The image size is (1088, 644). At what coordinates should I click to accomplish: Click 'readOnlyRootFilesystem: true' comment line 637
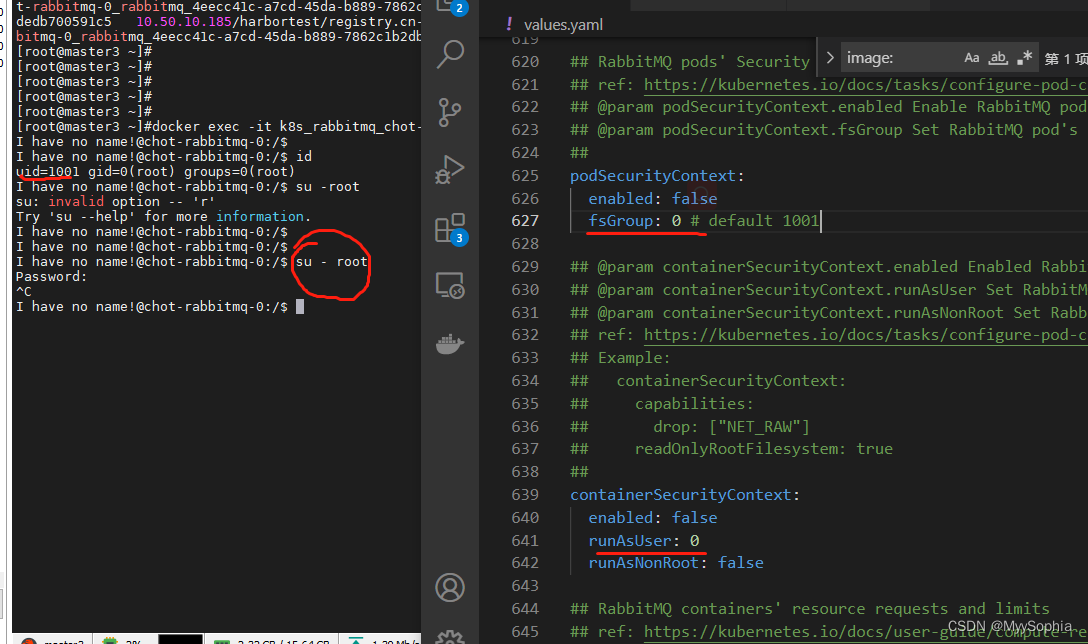tap(763, 449)
